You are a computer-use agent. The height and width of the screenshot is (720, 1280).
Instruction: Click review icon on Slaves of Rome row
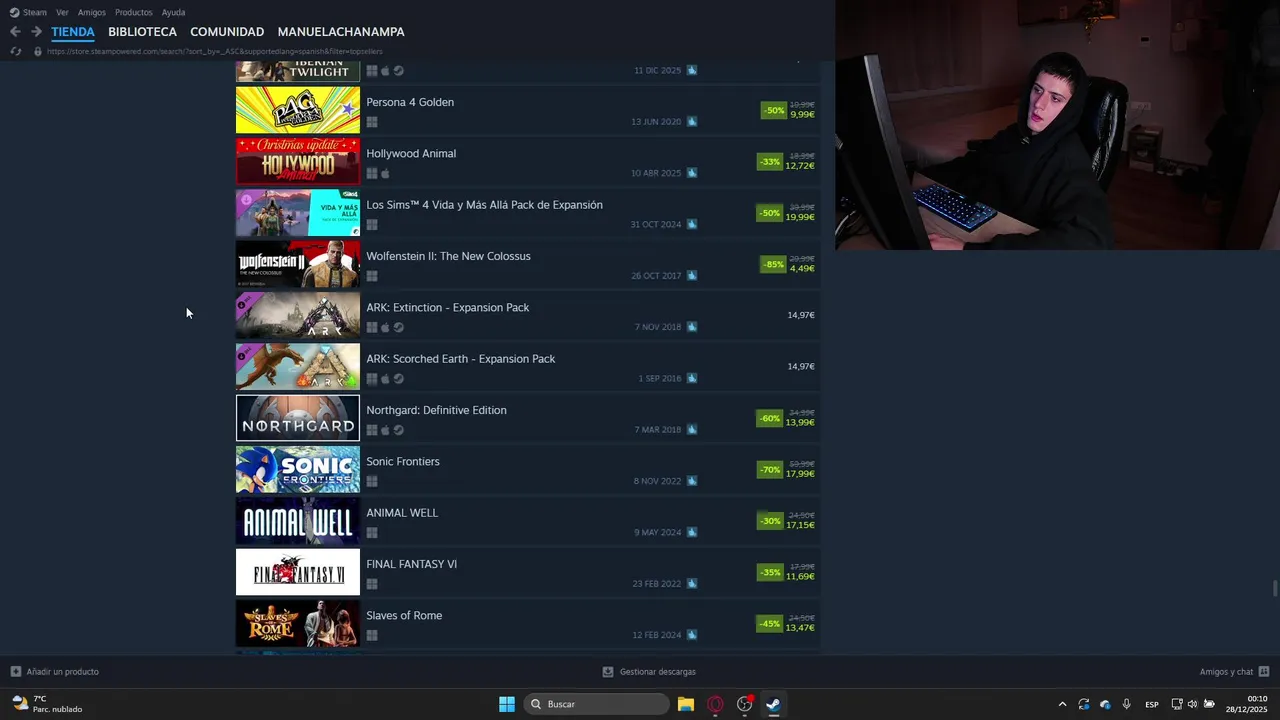pyautogui.click(x=692, y=635)
